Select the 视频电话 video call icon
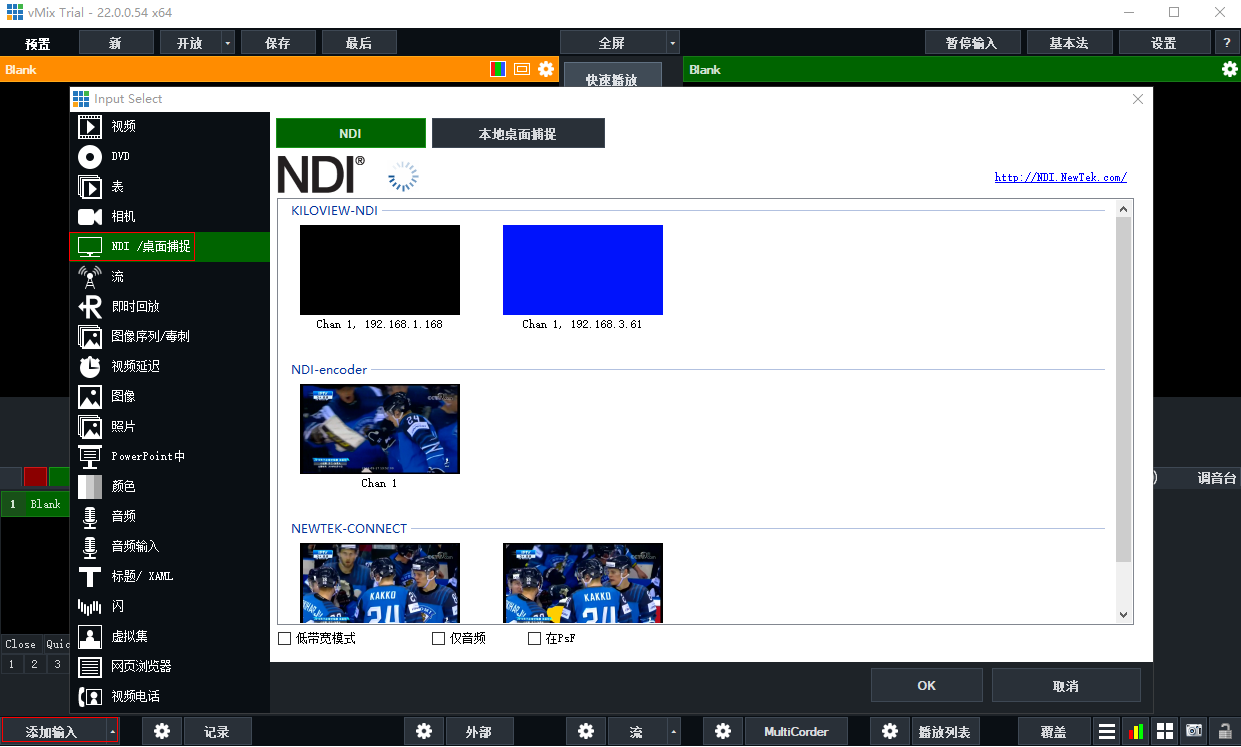The image size is (1241, 747). pos(90,696)
